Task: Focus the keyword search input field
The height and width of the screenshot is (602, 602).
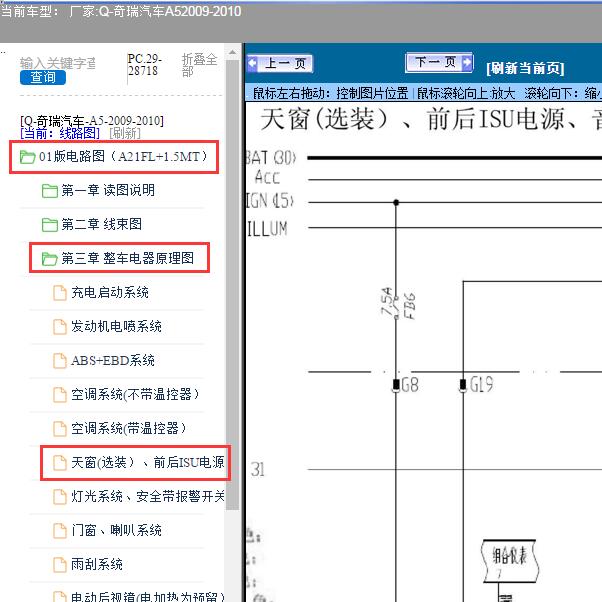Action: coord(58,63)
